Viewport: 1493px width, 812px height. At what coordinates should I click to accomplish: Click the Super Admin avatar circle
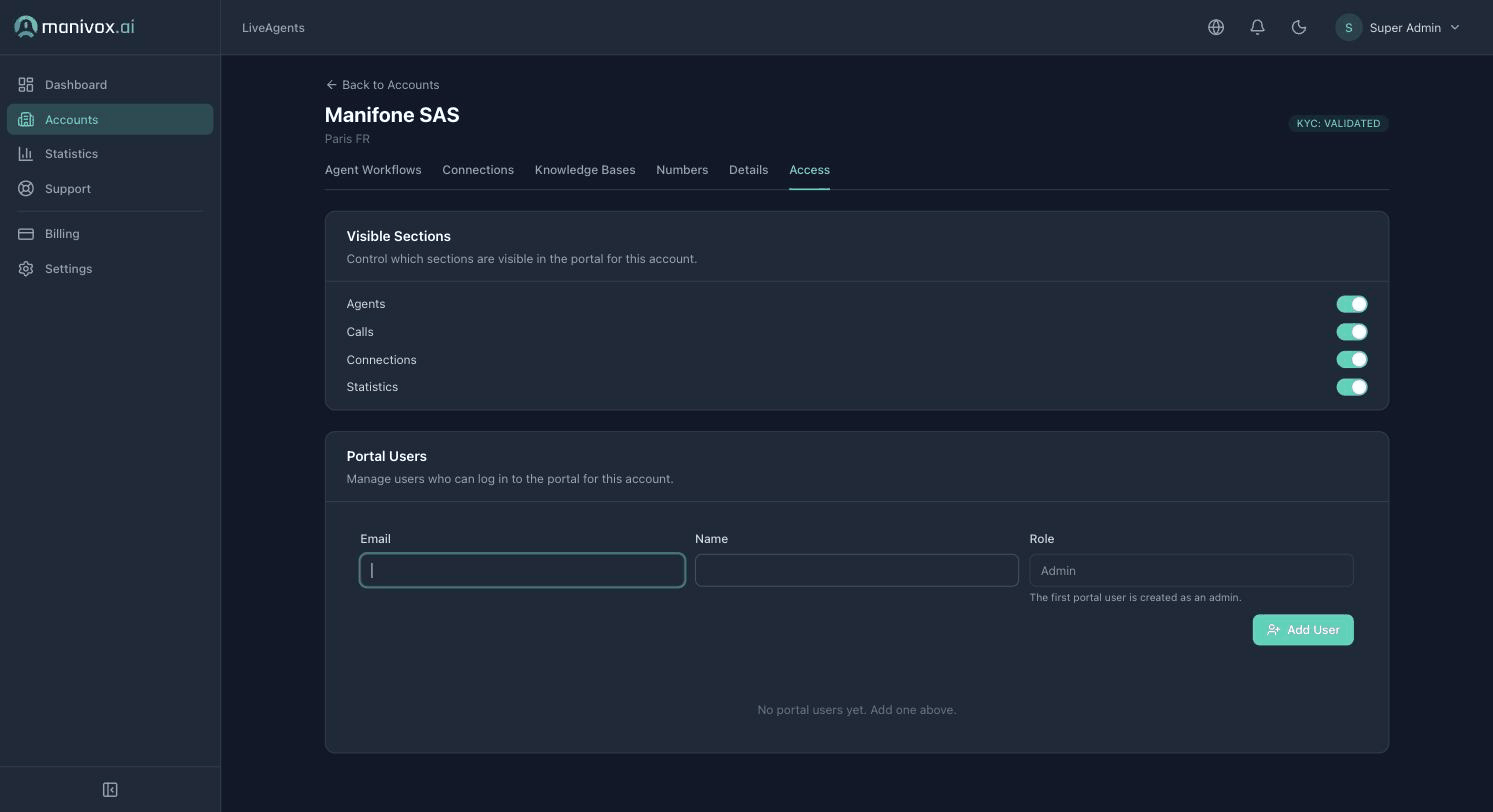click(x=1348, y=28)
